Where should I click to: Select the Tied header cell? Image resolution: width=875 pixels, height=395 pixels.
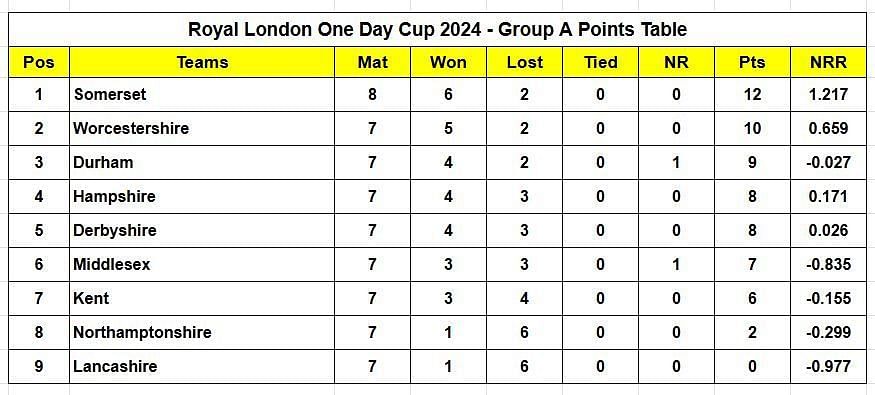pos(600,62)
